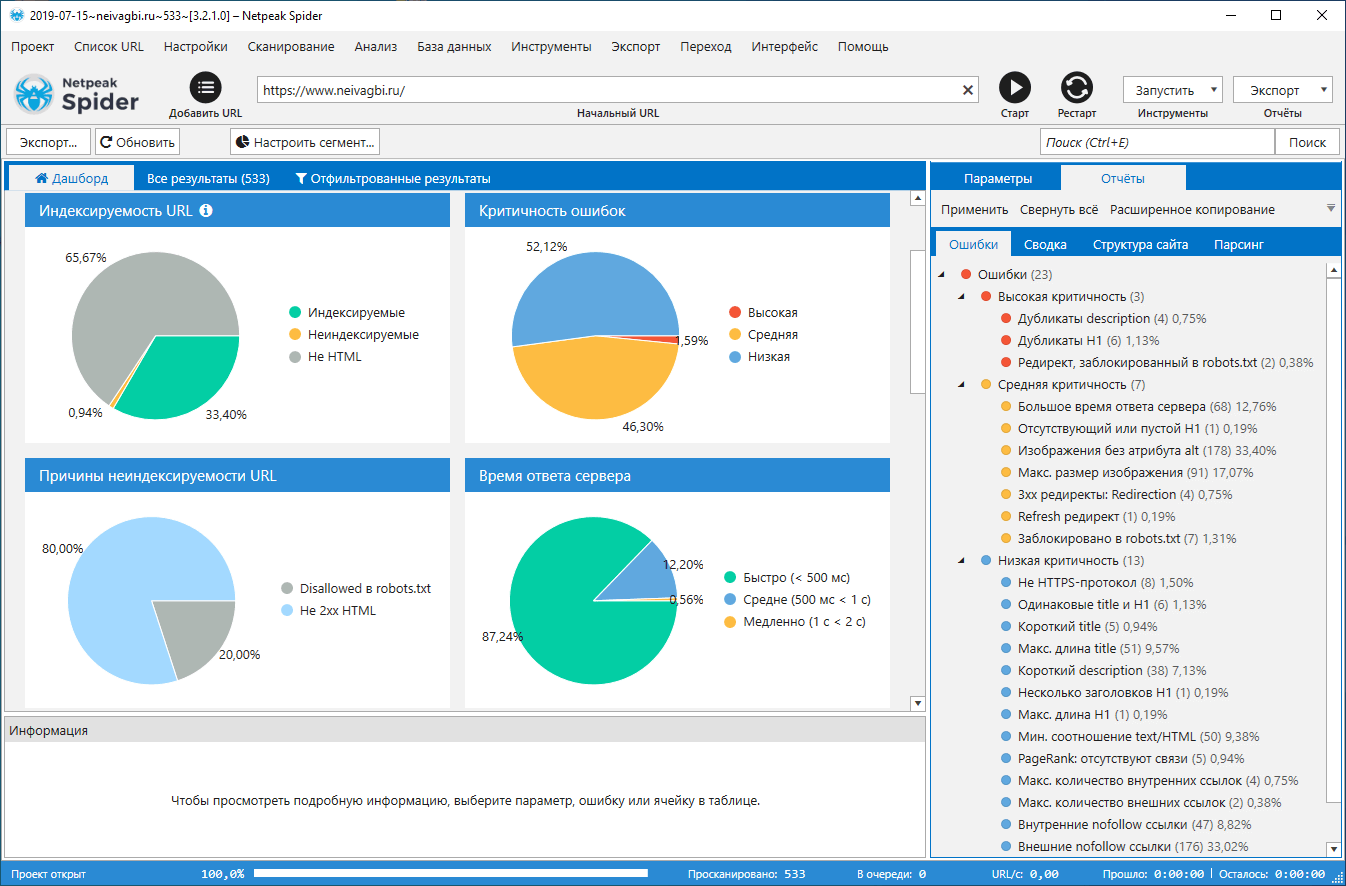Switch to the Параметры tab

pos(997,179)
